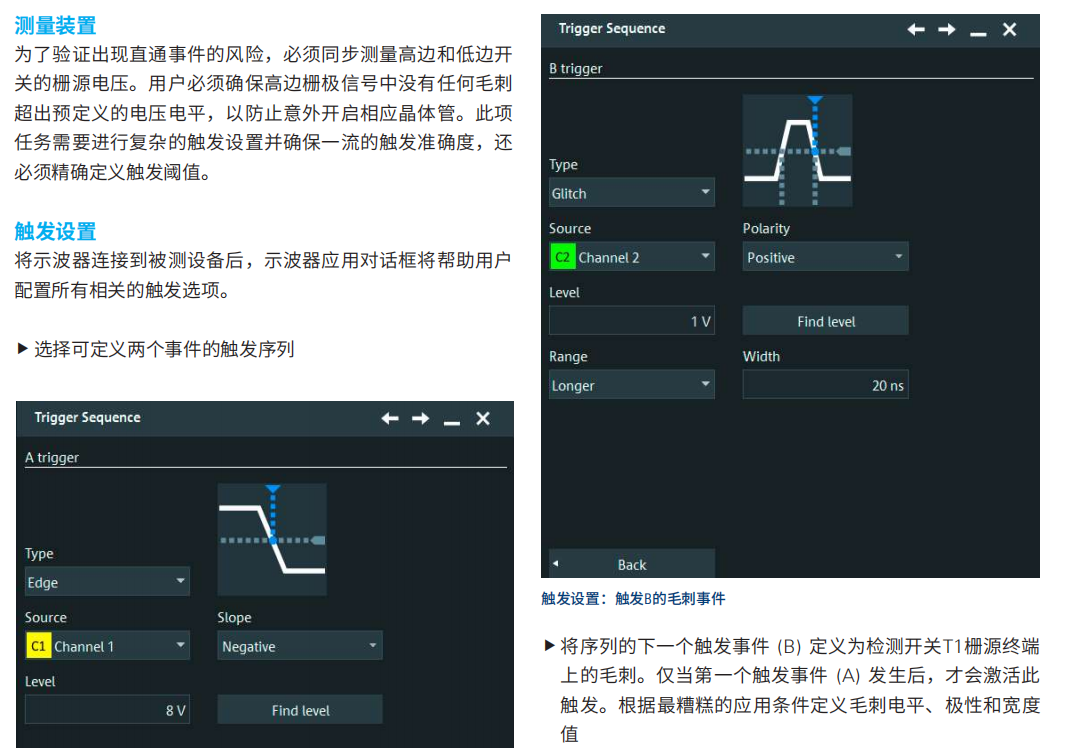Click the Width label
The image size is (1065, 748).
(761, 356)
